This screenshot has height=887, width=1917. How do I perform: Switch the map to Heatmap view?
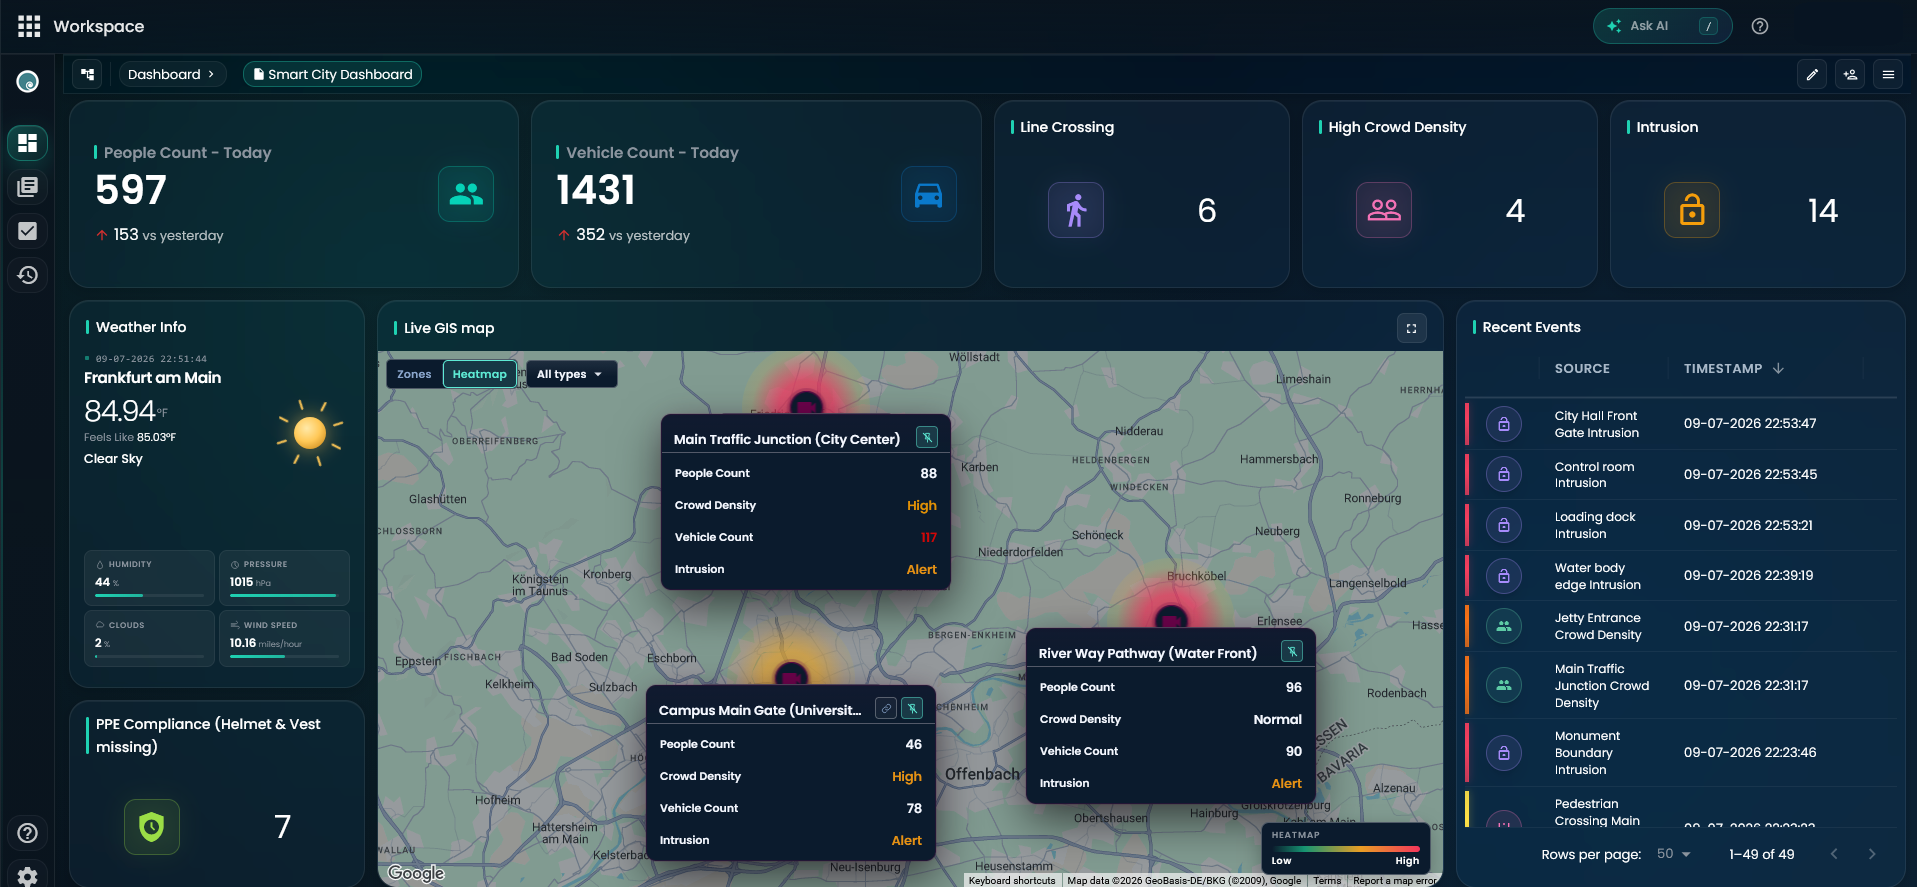(x=480, y=374)
